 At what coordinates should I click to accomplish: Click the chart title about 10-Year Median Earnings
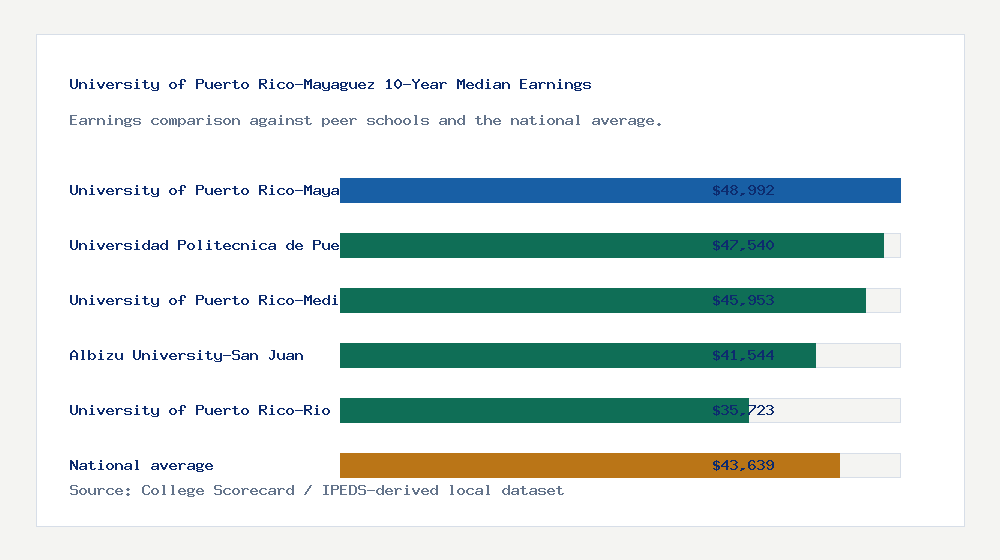[x=330, y=84]
